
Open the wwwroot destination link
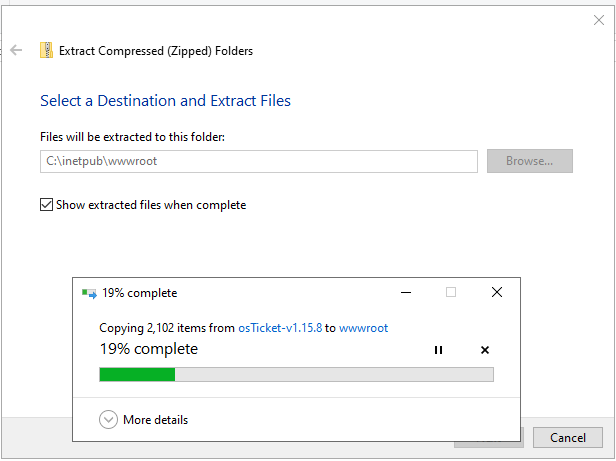(x=363, y=328)
